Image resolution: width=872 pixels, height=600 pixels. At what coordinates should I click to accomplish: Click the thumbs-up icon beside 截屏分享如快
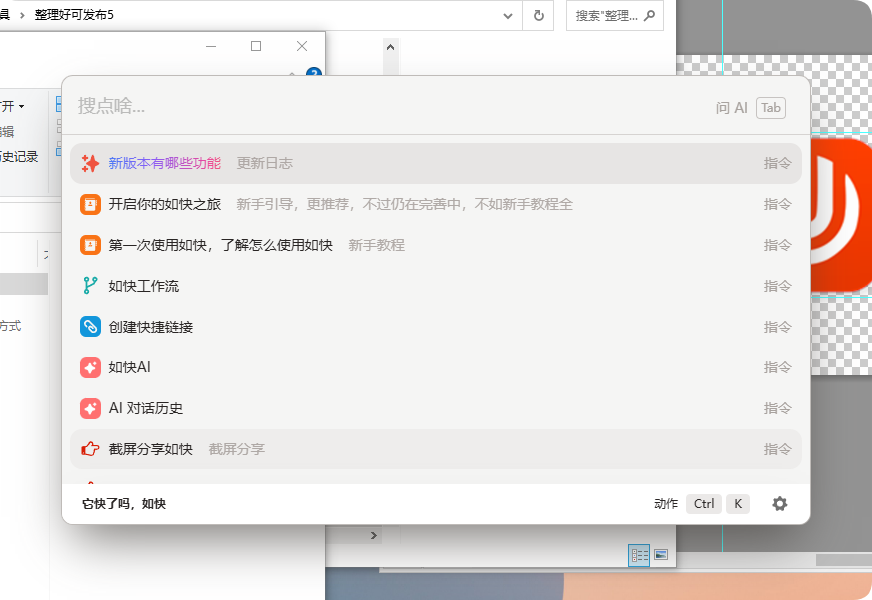(x=90, y=449)
